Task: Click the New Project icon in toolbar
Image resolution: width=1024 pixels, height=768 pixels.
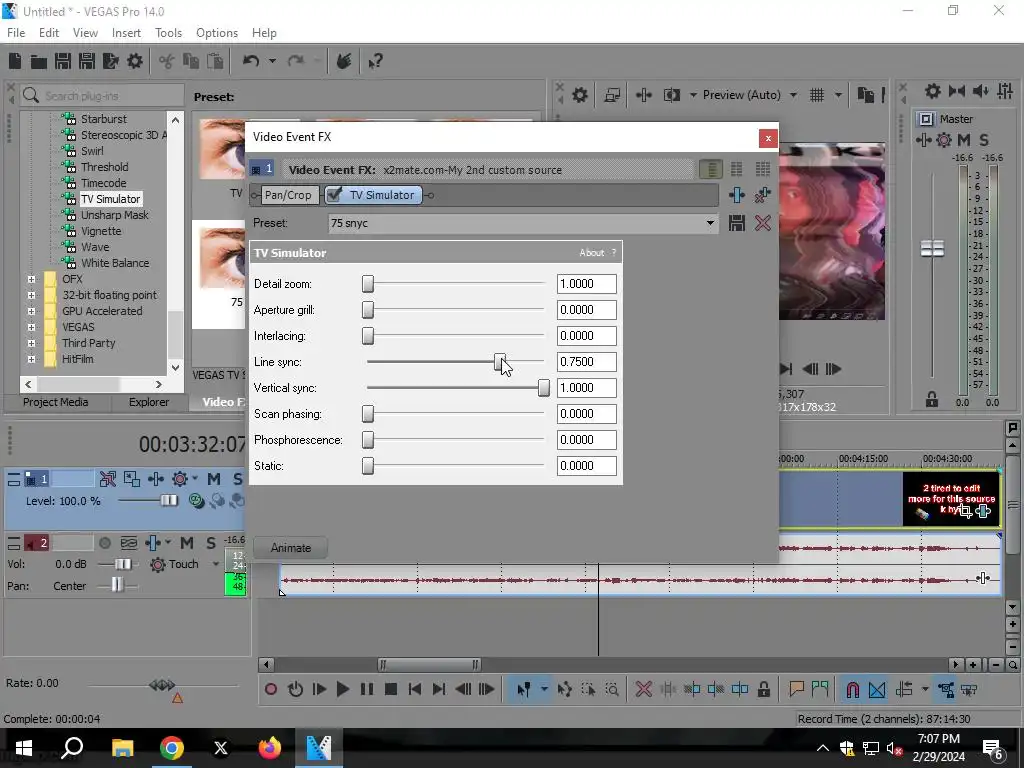Action: pos(14,61)
